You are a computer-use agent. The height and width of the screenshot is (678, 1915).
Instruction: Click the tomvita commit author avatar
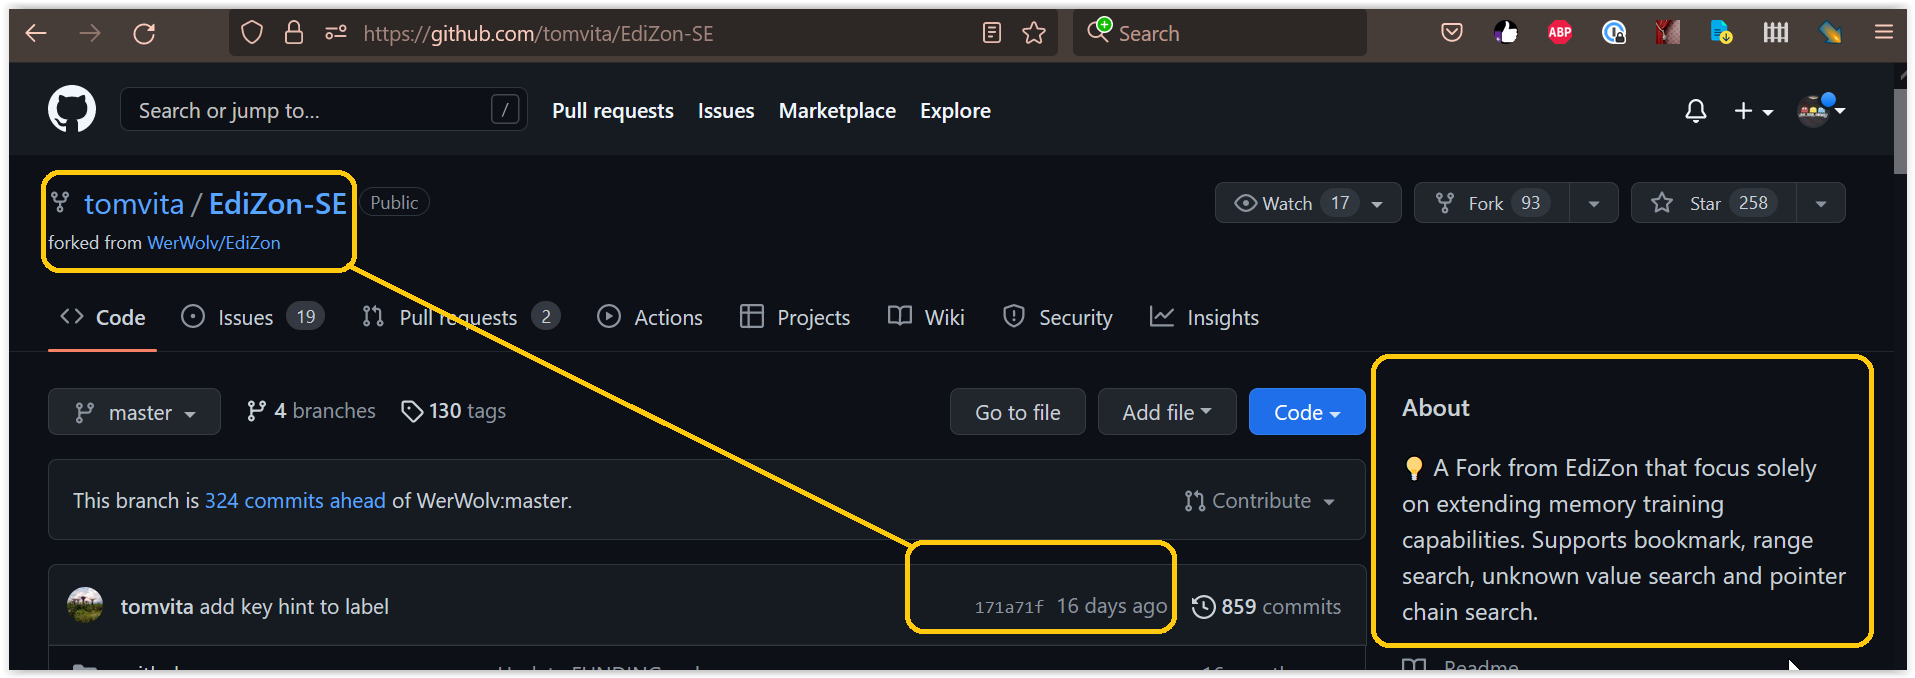(x=85, y=606)
